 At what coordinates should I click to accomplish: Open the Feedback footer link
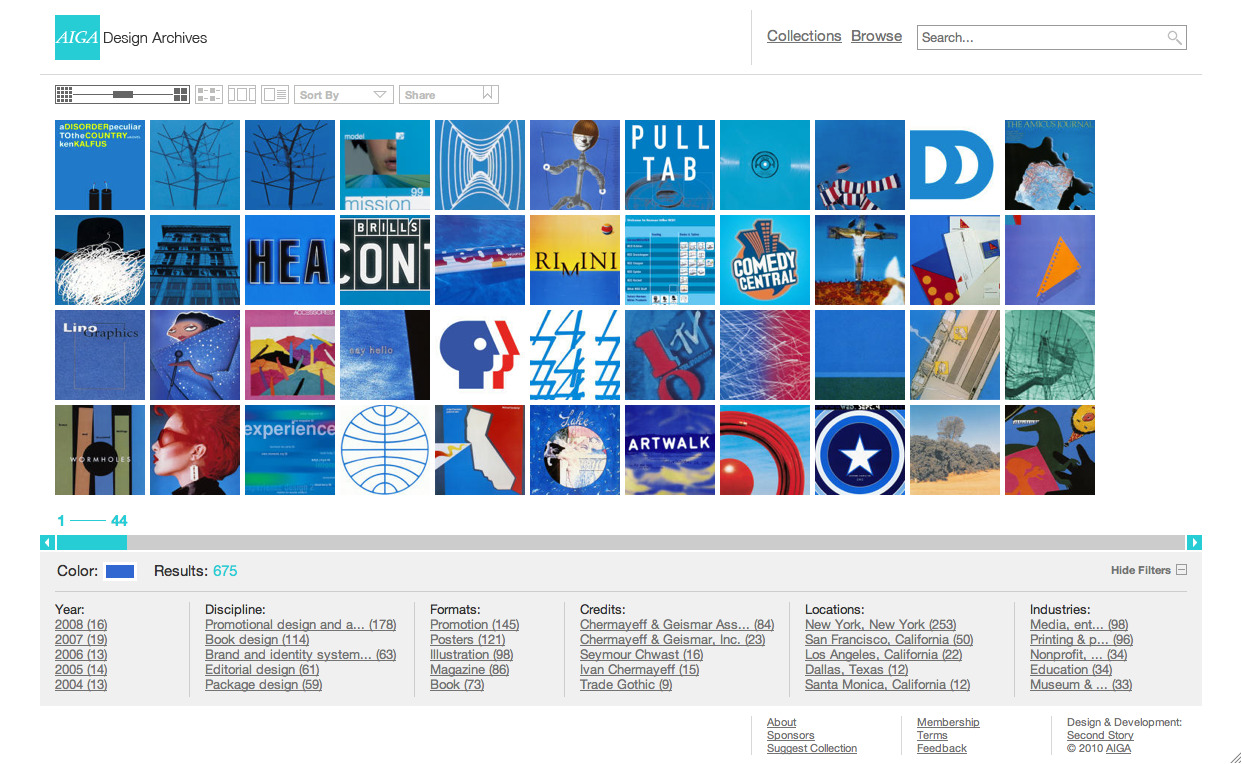pyautogui.click(x=942, y=748)
